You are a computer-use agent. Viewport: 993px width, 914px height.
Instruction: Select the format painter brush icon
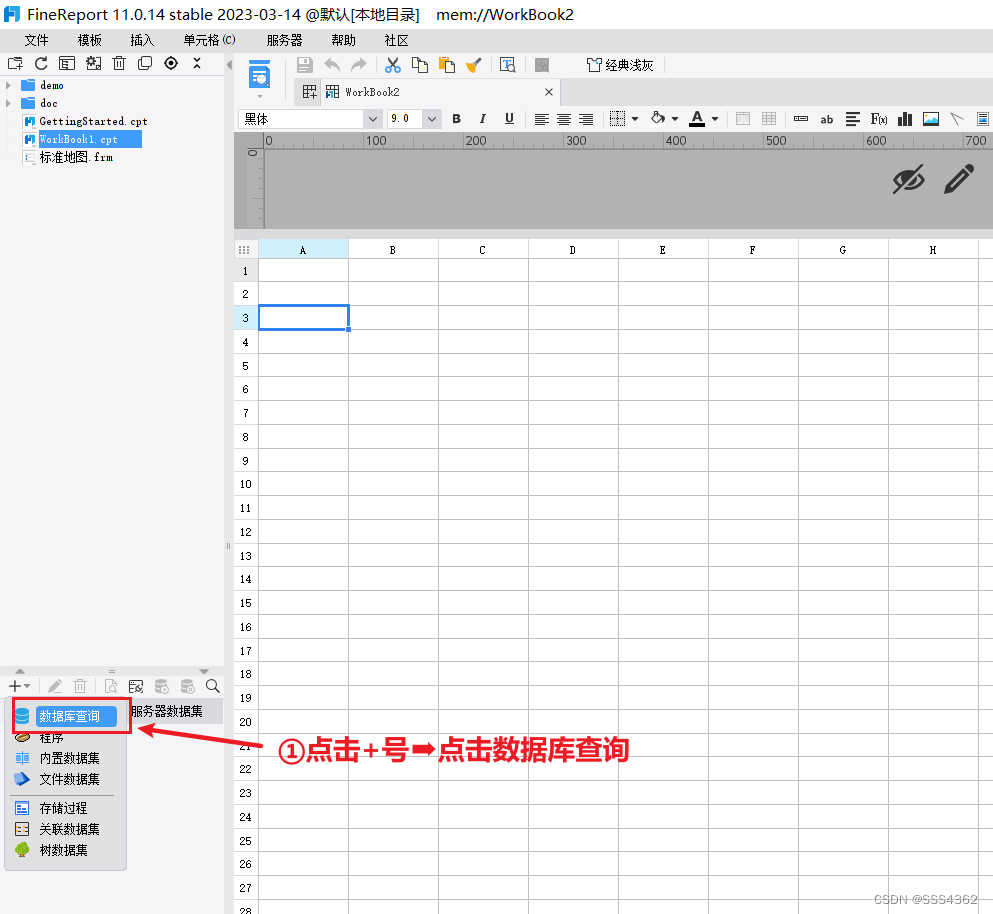click(474, 65)
